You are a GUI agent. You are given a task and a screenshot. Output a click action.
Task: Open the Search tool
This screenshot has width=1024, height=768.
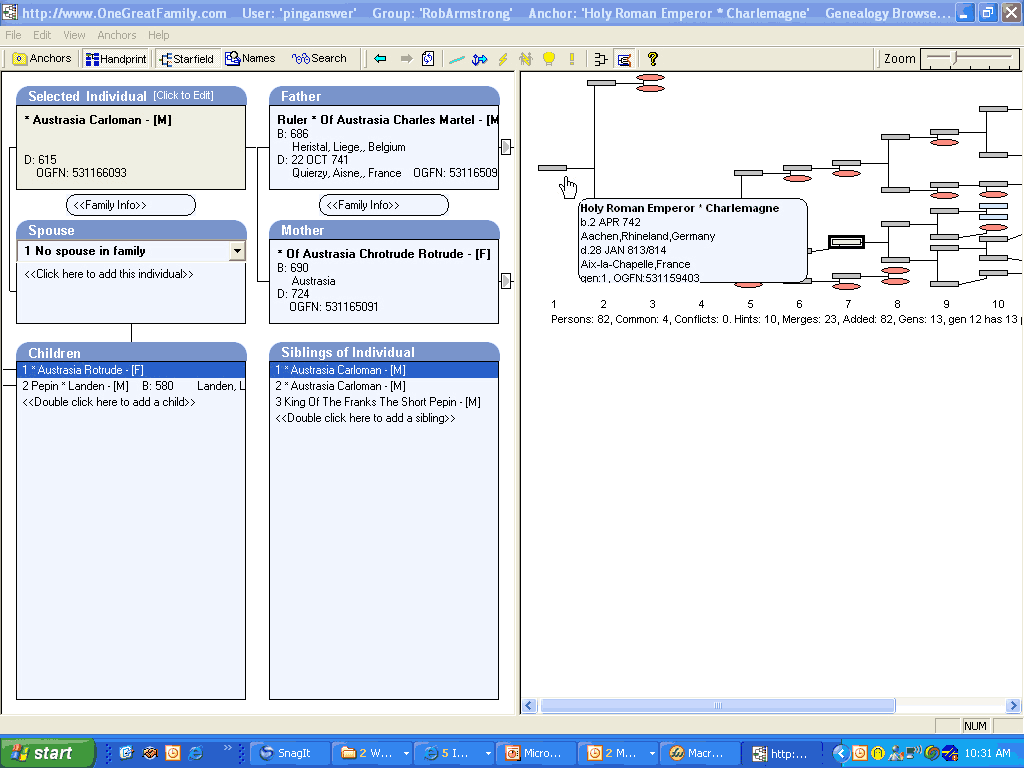[319, 59]
